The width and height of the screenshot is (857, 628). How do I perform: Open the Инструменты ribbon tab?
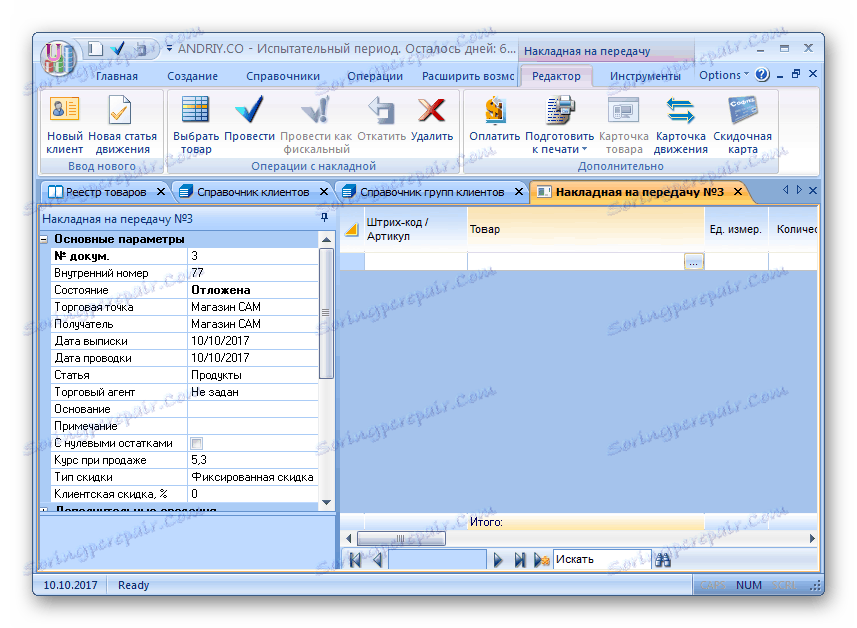tap(645, 76)
